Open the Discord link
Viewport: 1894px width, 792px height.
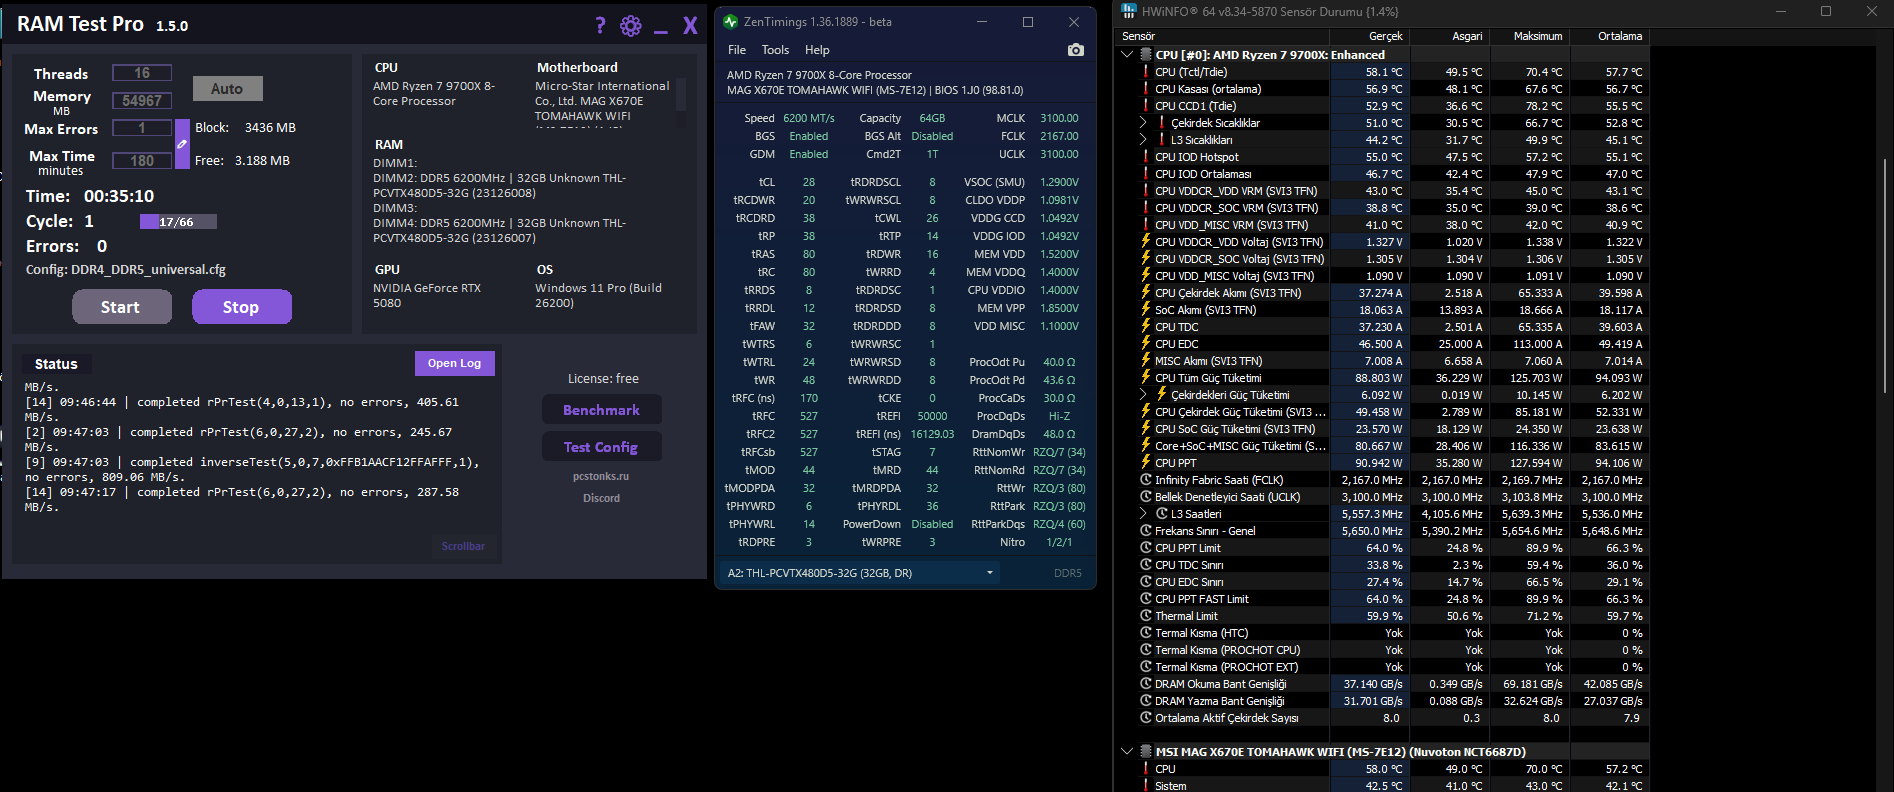pyautogui.click(x=601, y=498)
